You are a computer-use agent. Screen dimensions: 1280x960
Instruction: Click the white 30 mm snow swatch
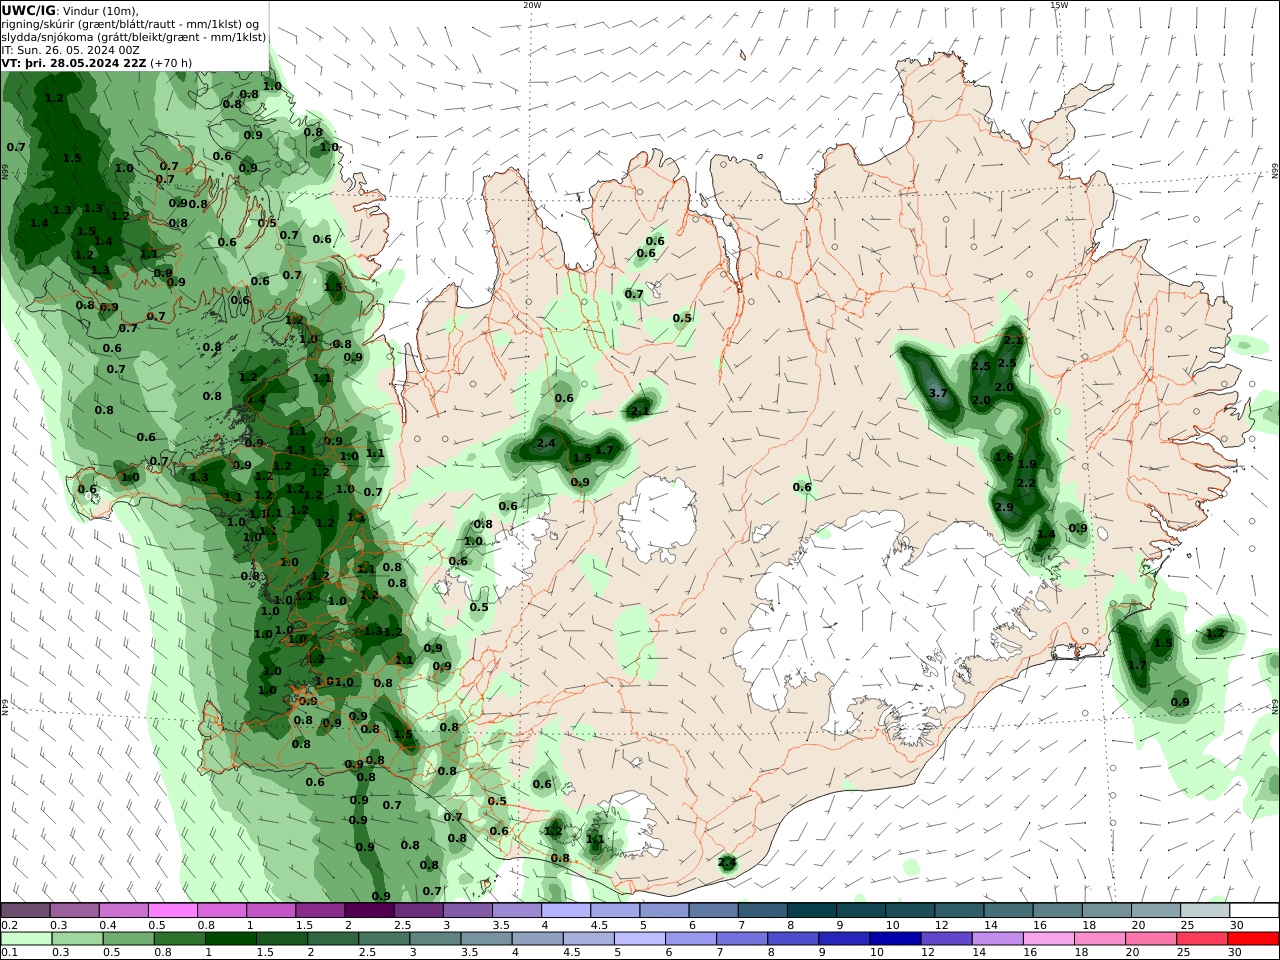coord(1253,910)
